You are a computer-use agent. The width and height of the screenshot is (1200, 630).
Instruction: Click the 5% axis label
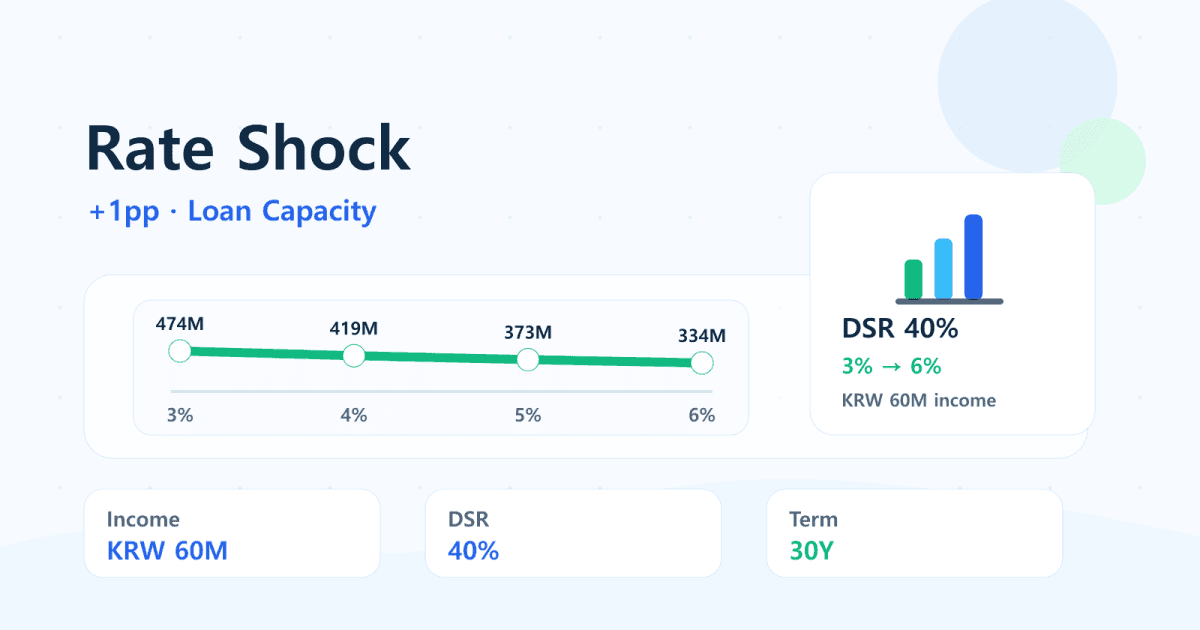tap(528, 415)
